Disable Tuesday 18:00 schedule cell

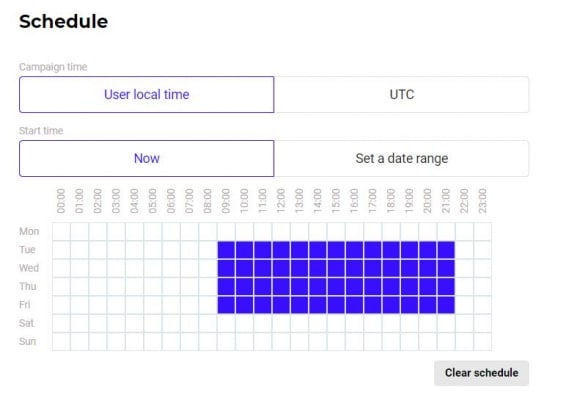coord(391,250)
